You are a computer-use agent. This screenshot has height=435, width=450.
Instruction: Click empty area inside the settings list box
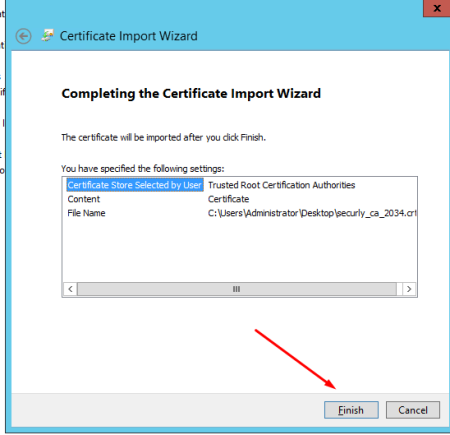tap(239, 250)
